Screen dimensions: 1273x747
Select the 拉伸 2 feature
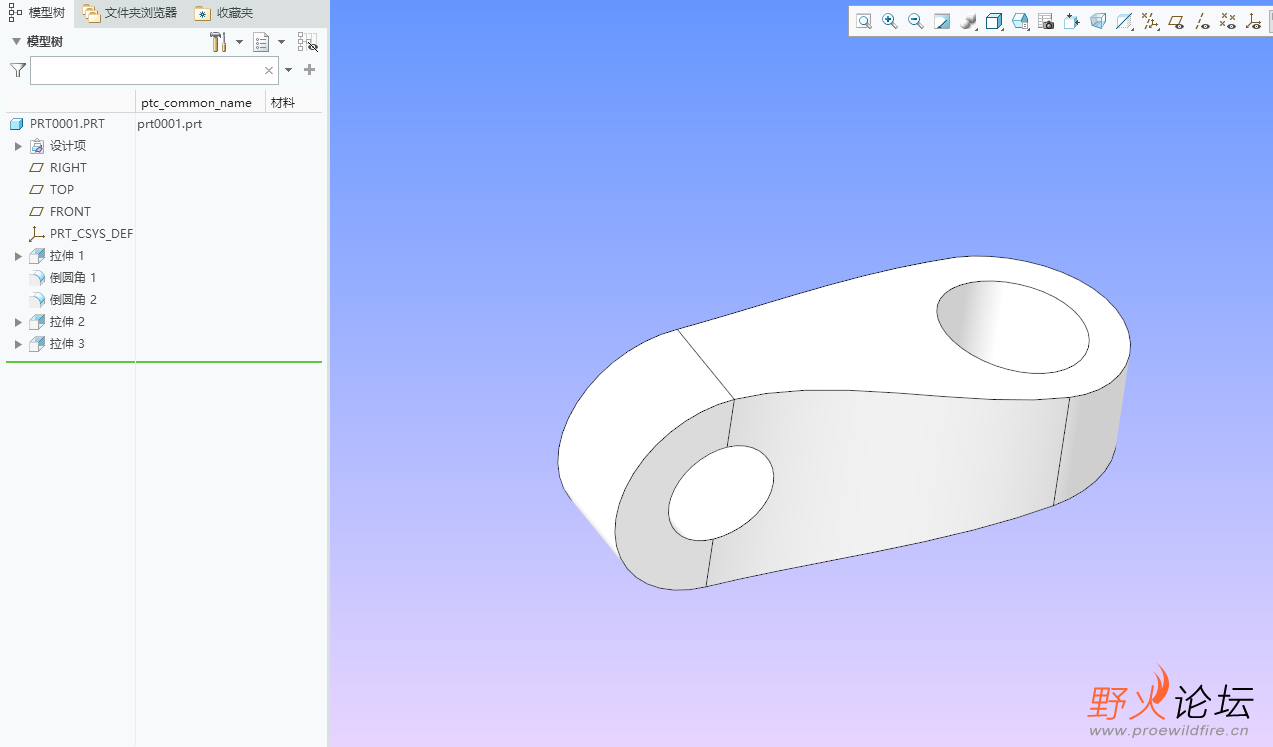(x=67, y=322)
